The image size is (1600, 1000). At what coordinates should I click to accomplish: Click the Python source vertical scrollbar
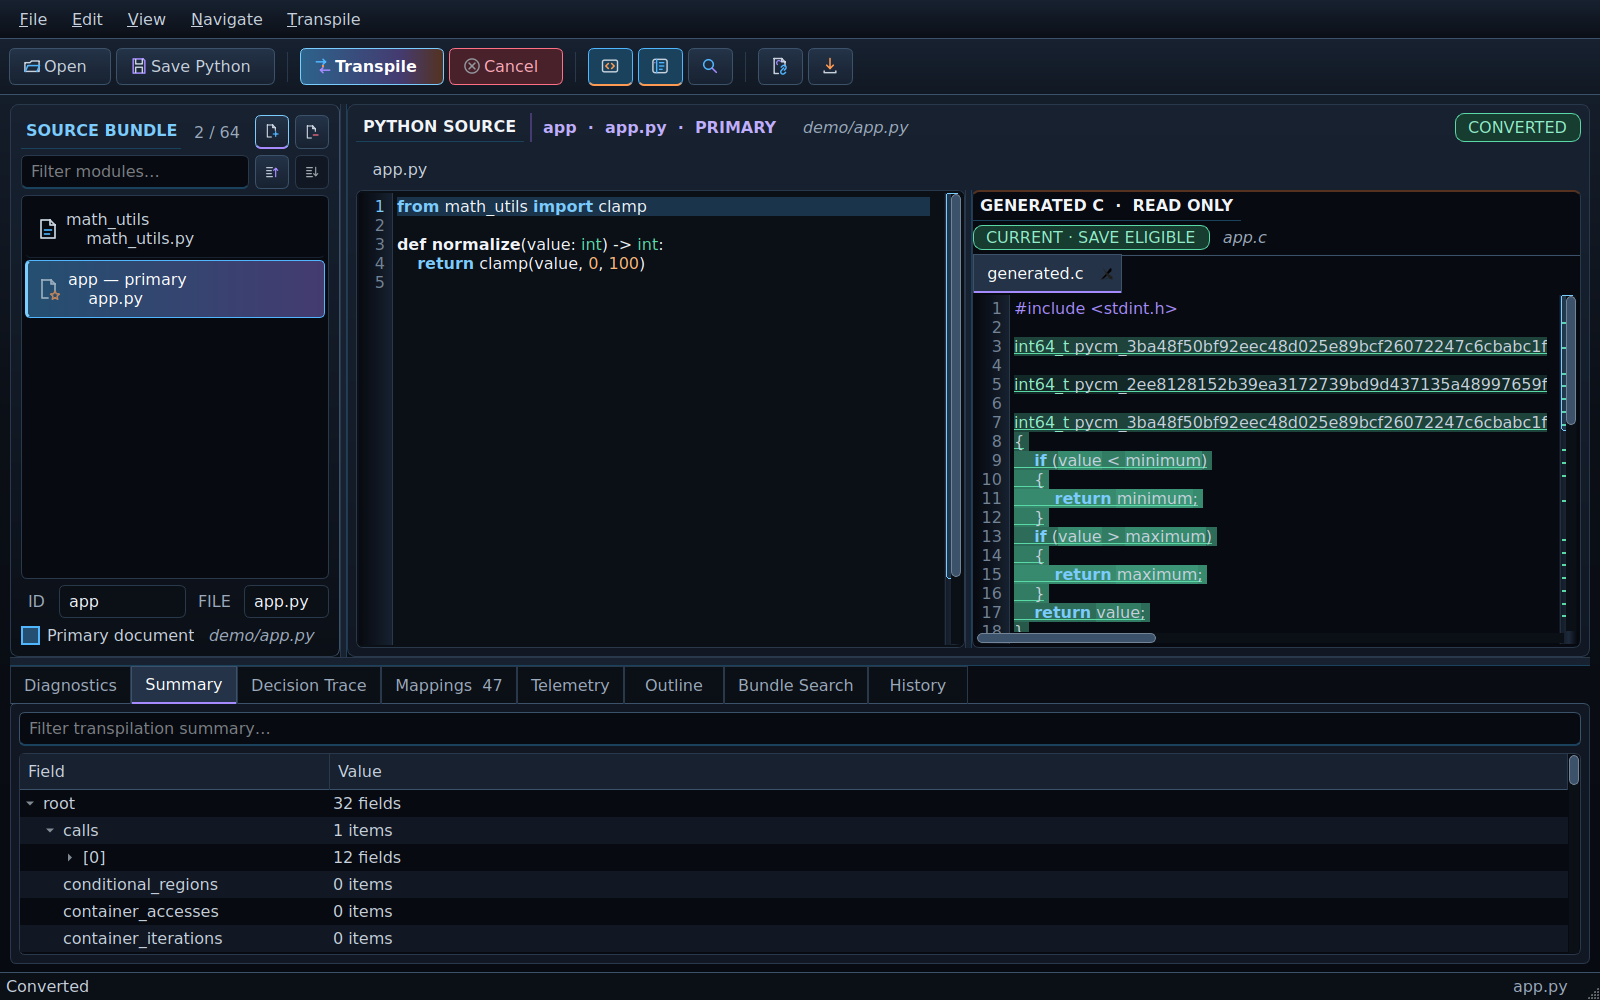coord(955,385)
